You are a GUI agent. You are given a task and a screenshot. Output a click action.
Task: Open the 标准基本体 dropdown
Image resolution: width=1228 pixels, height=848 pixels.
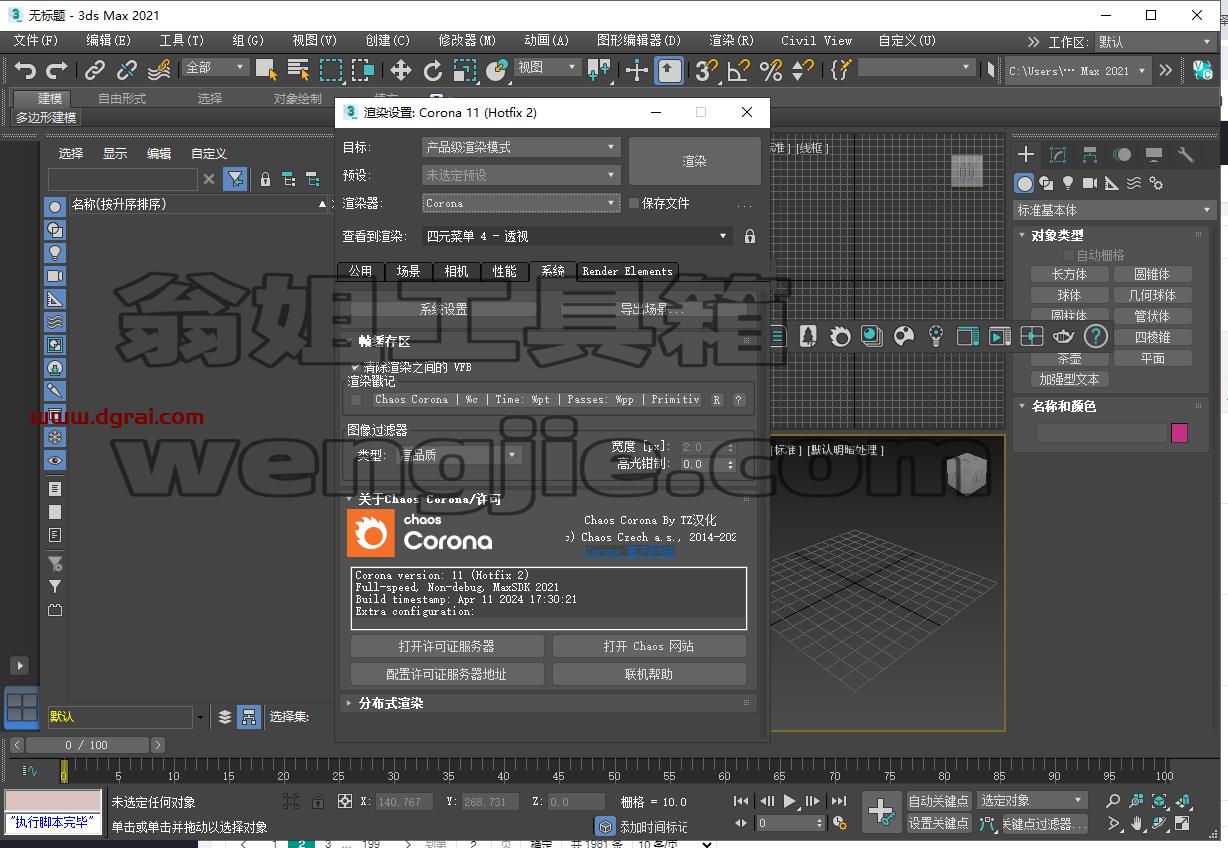click(1113, 210)
